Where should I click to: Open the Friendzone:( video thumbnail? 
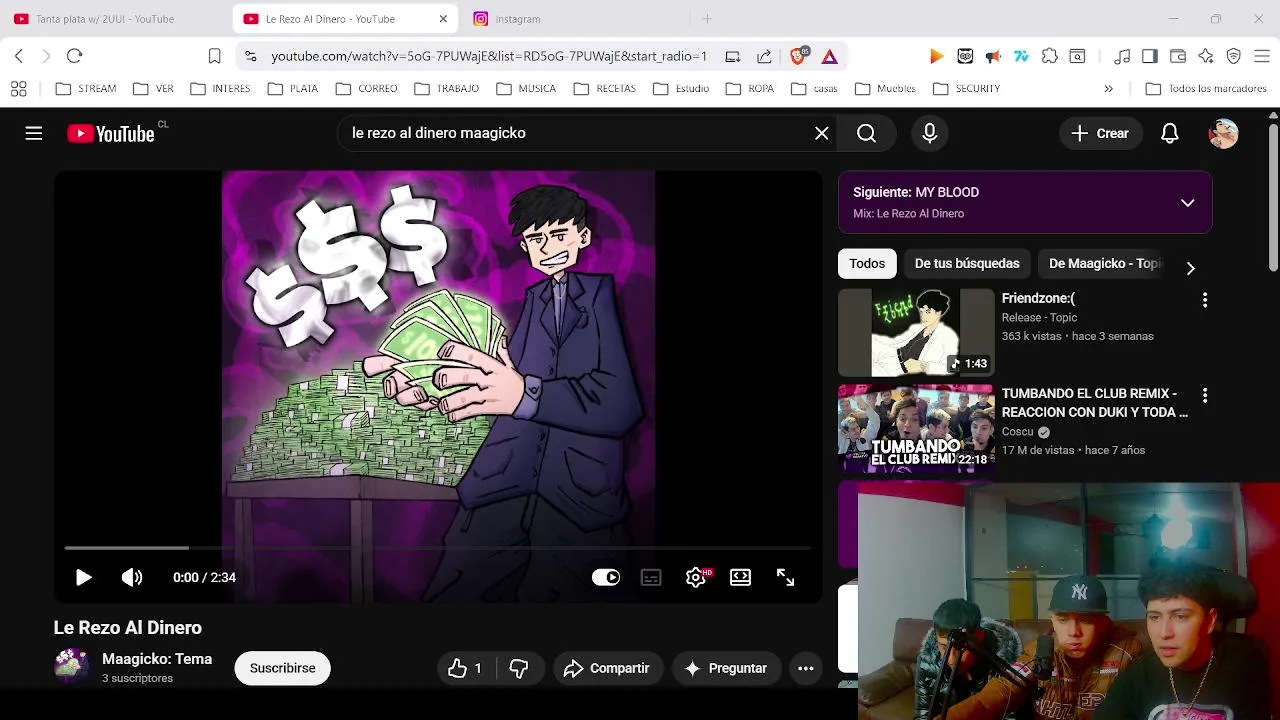pyautogui.click(x=916, y=333)
